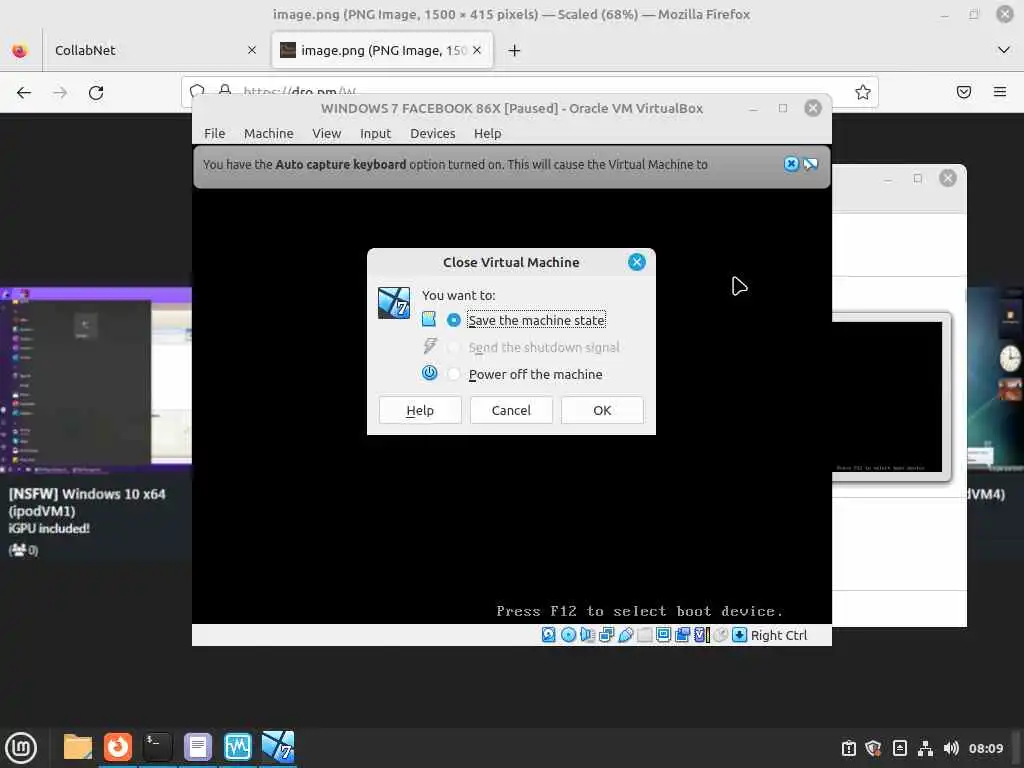Open VirtualBox Input menu
The height and width of the screenshot is (768, 1024).
coord(376,133)
